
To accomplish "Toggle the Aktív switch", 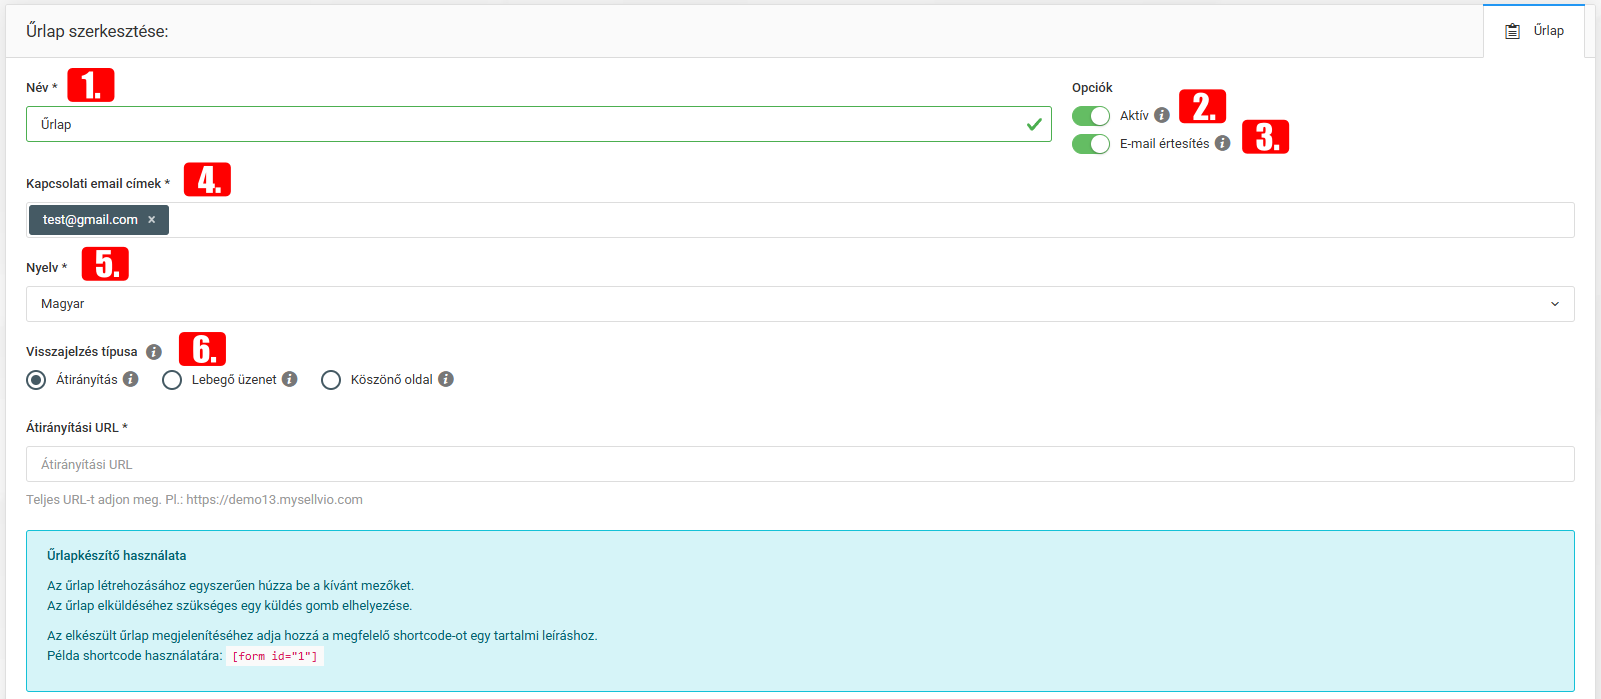I will [x=1090, y=116].
